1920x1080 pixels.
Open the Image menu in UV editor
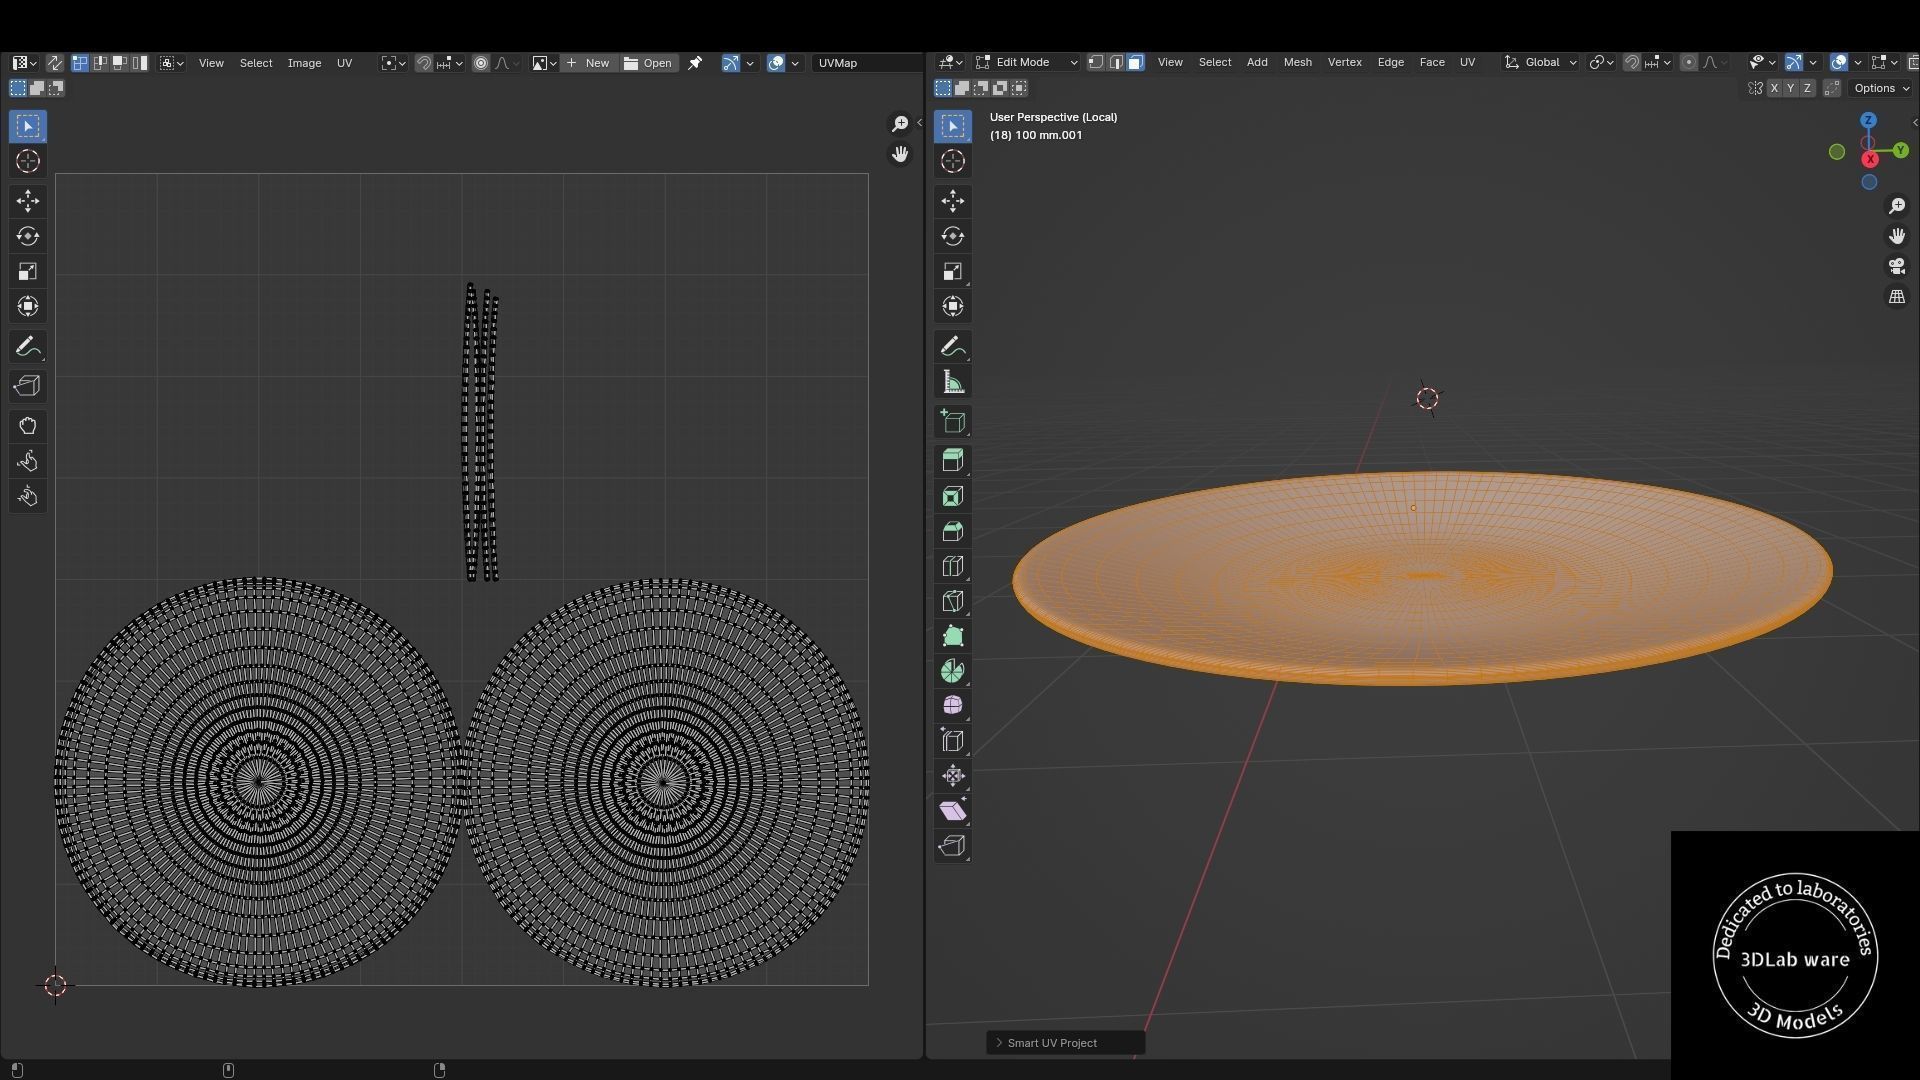(x=304, y=63)
